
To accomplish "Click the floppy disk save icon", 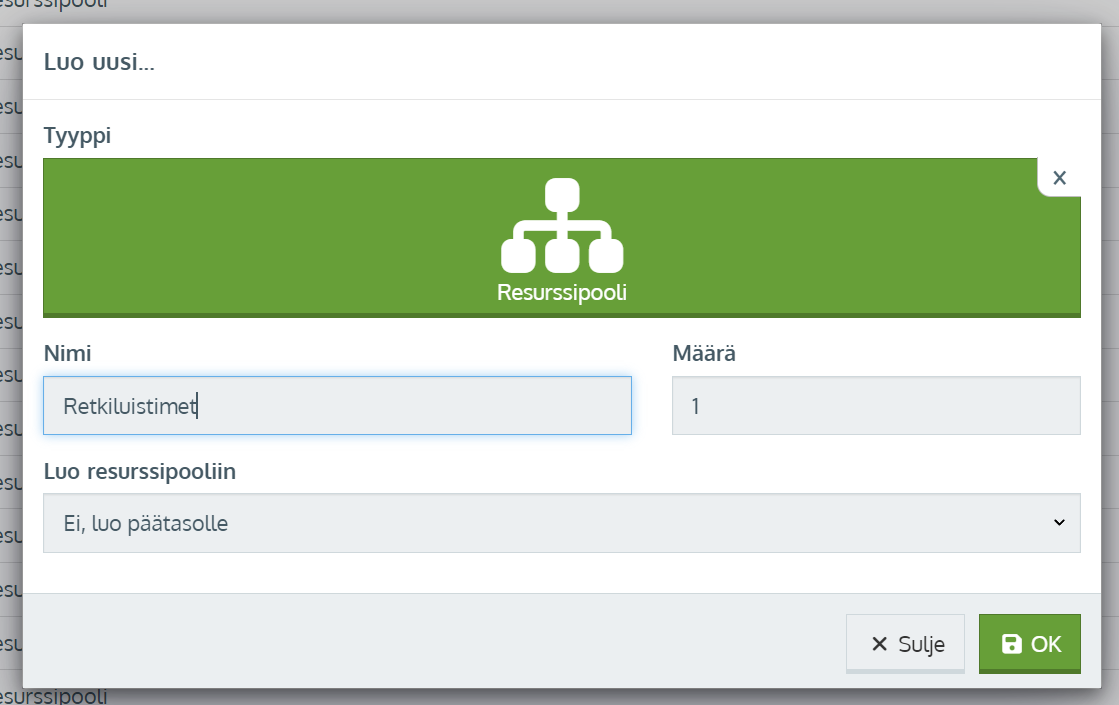I will click(x=1011, y=644).
